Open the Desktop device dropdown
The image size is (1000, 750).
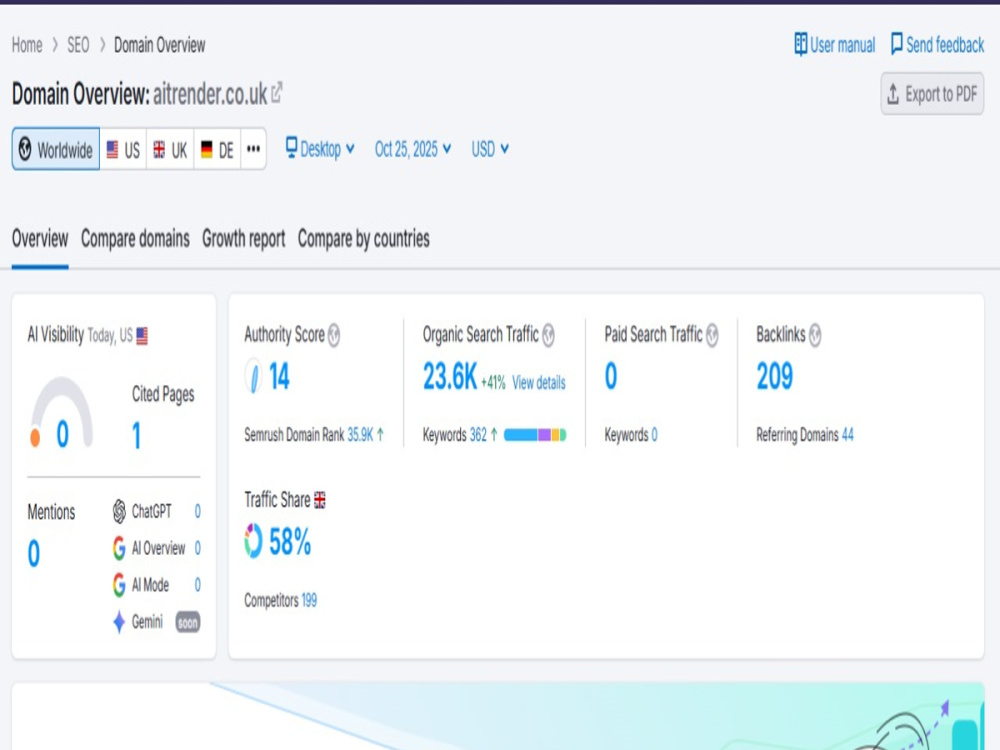click(320, 149)
